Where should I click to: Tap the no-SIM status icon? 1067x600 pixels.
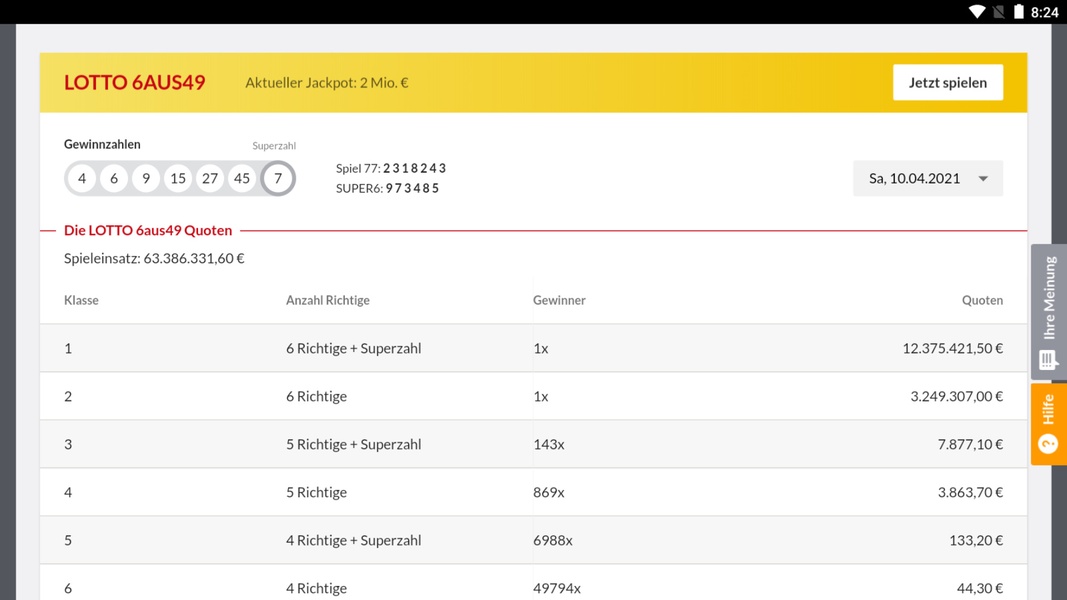click(x=998, y=12)
